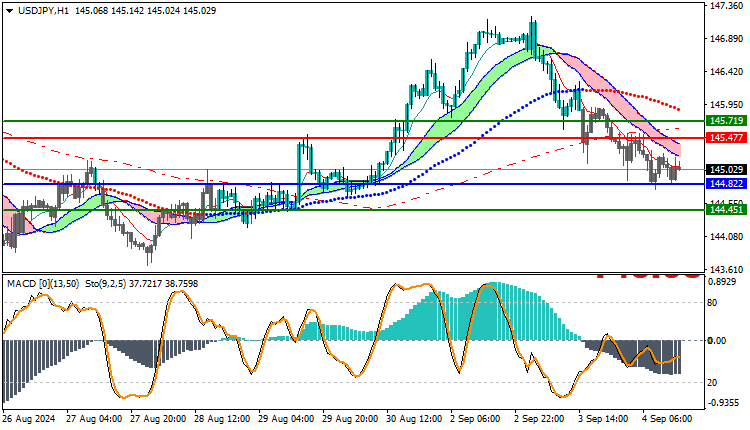The image size is (750, 430).
Task: Click the 3 Sep 14:00 time label
Action: (x=604, y=419)
